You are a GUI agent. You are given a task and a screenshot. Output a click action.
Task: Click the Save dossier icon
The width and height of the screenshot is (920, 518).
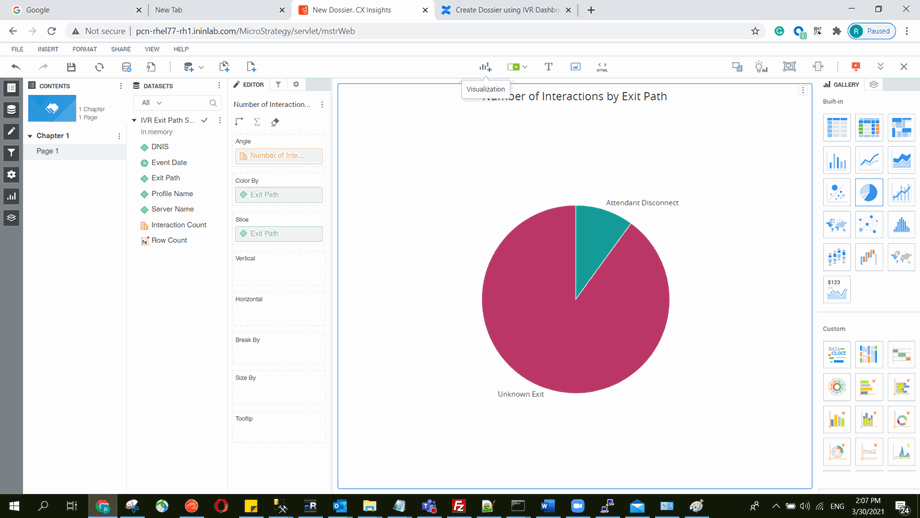pos(71,67)
